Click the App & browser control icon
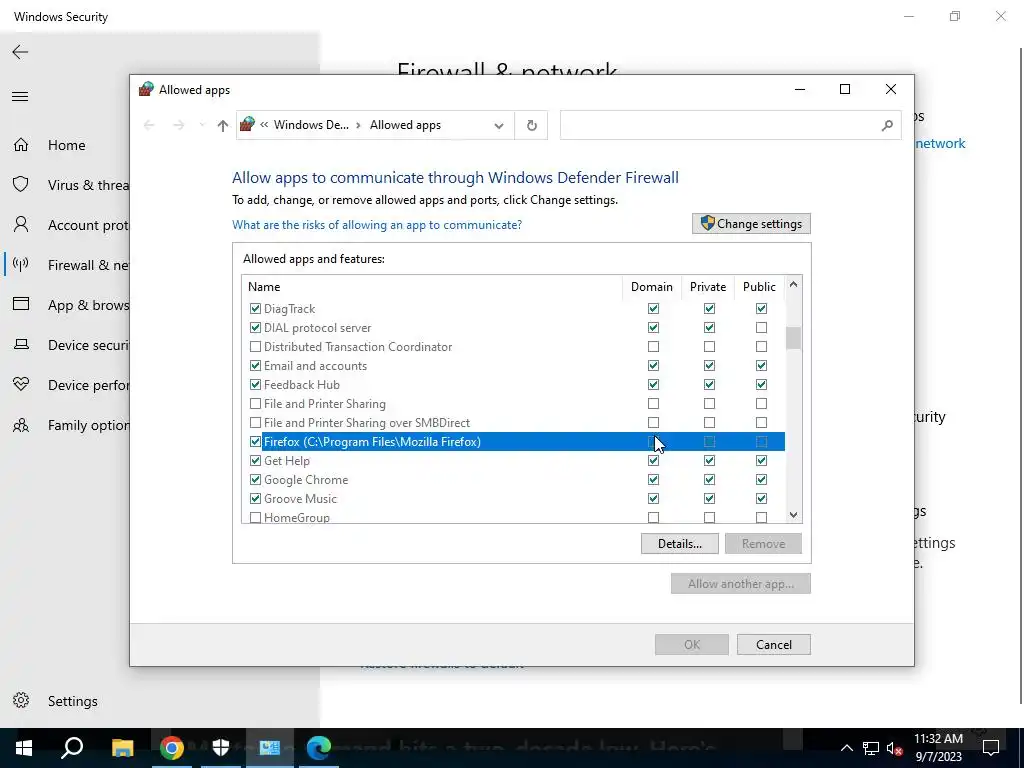1024x768 pixels. tap(21, 304)
